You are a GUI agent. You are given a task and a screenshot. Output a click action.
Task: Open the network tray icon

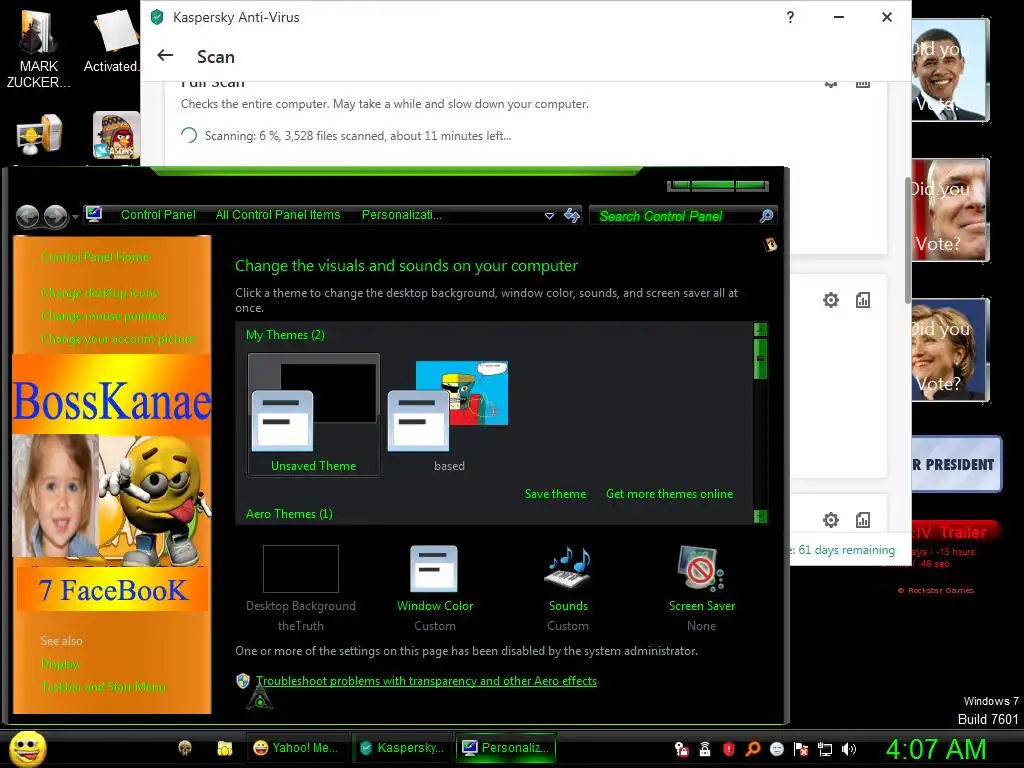click(x=825, y=749)
